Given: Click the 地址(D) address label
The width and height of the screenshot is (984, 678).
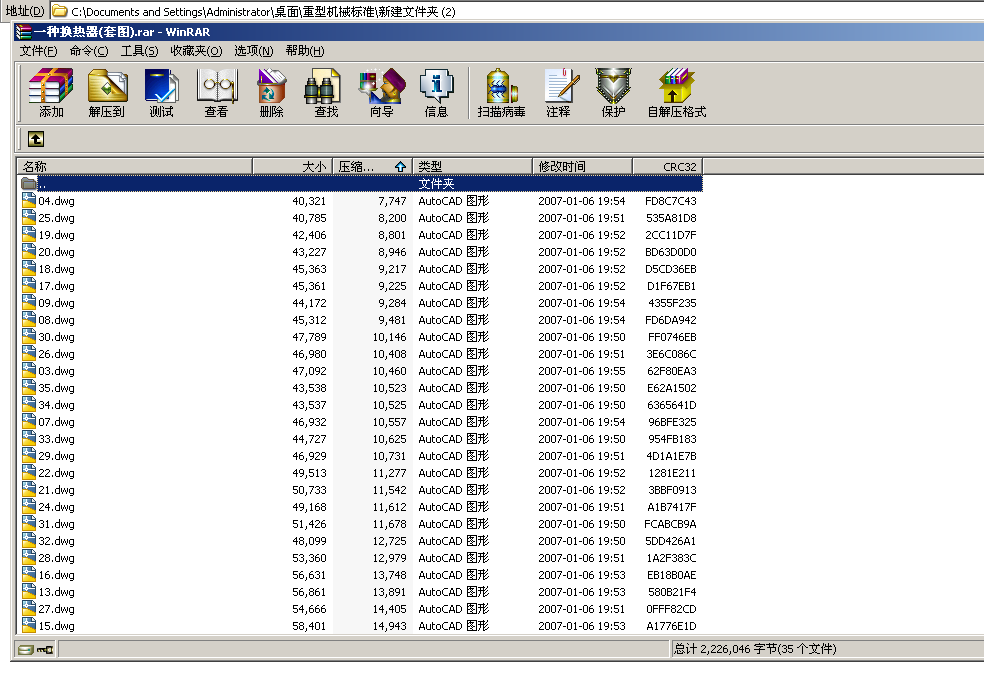Looking at the screenshot, I should pos(24,11).
